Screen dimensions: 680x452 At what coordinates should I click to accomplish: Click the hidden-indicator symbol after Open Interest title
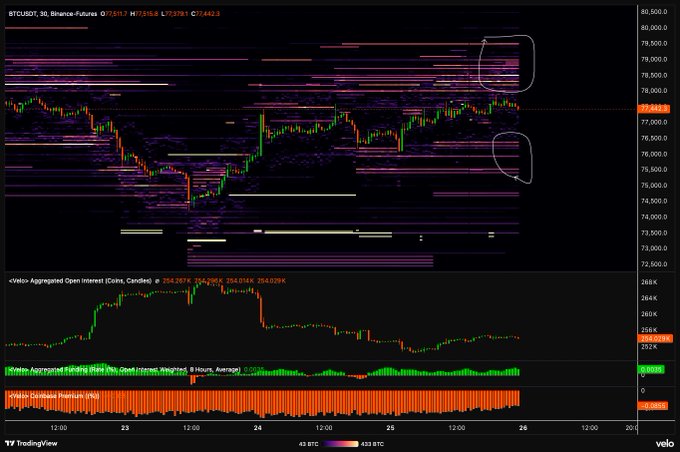(157, 281)
